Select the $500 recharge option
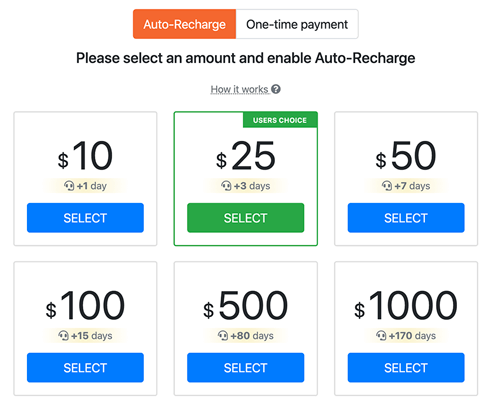The image size is (490, 406). click(246, 368)
